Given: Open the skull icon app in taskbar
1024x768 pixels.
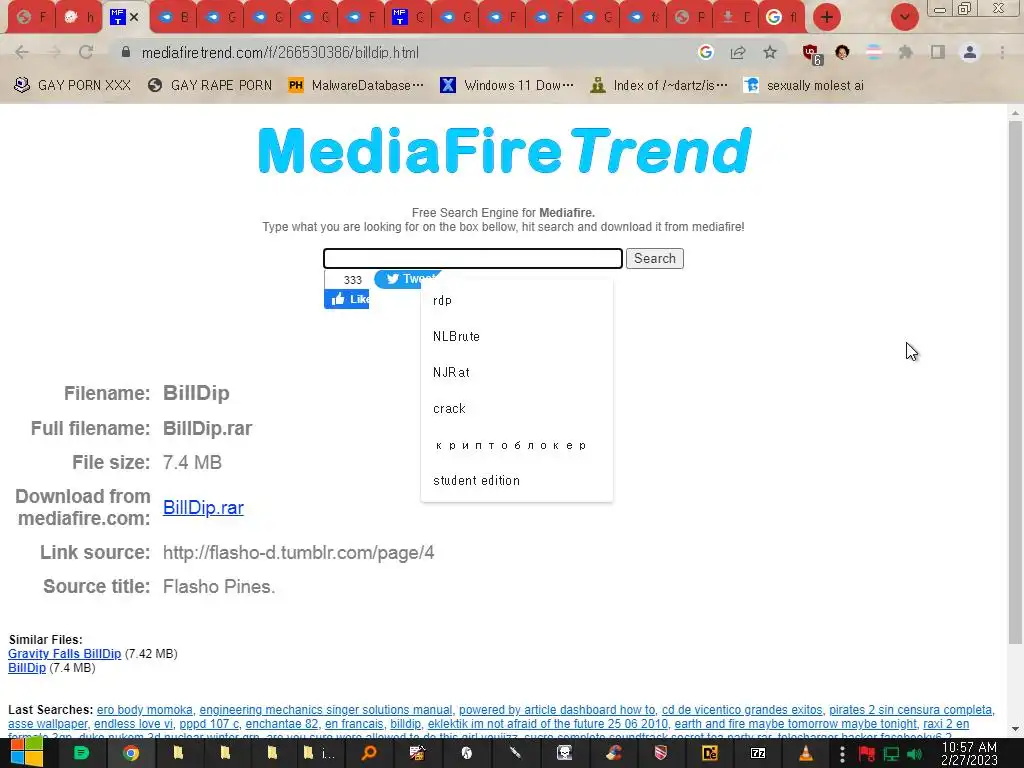Looking at the screenshot, I should point(564,754).
